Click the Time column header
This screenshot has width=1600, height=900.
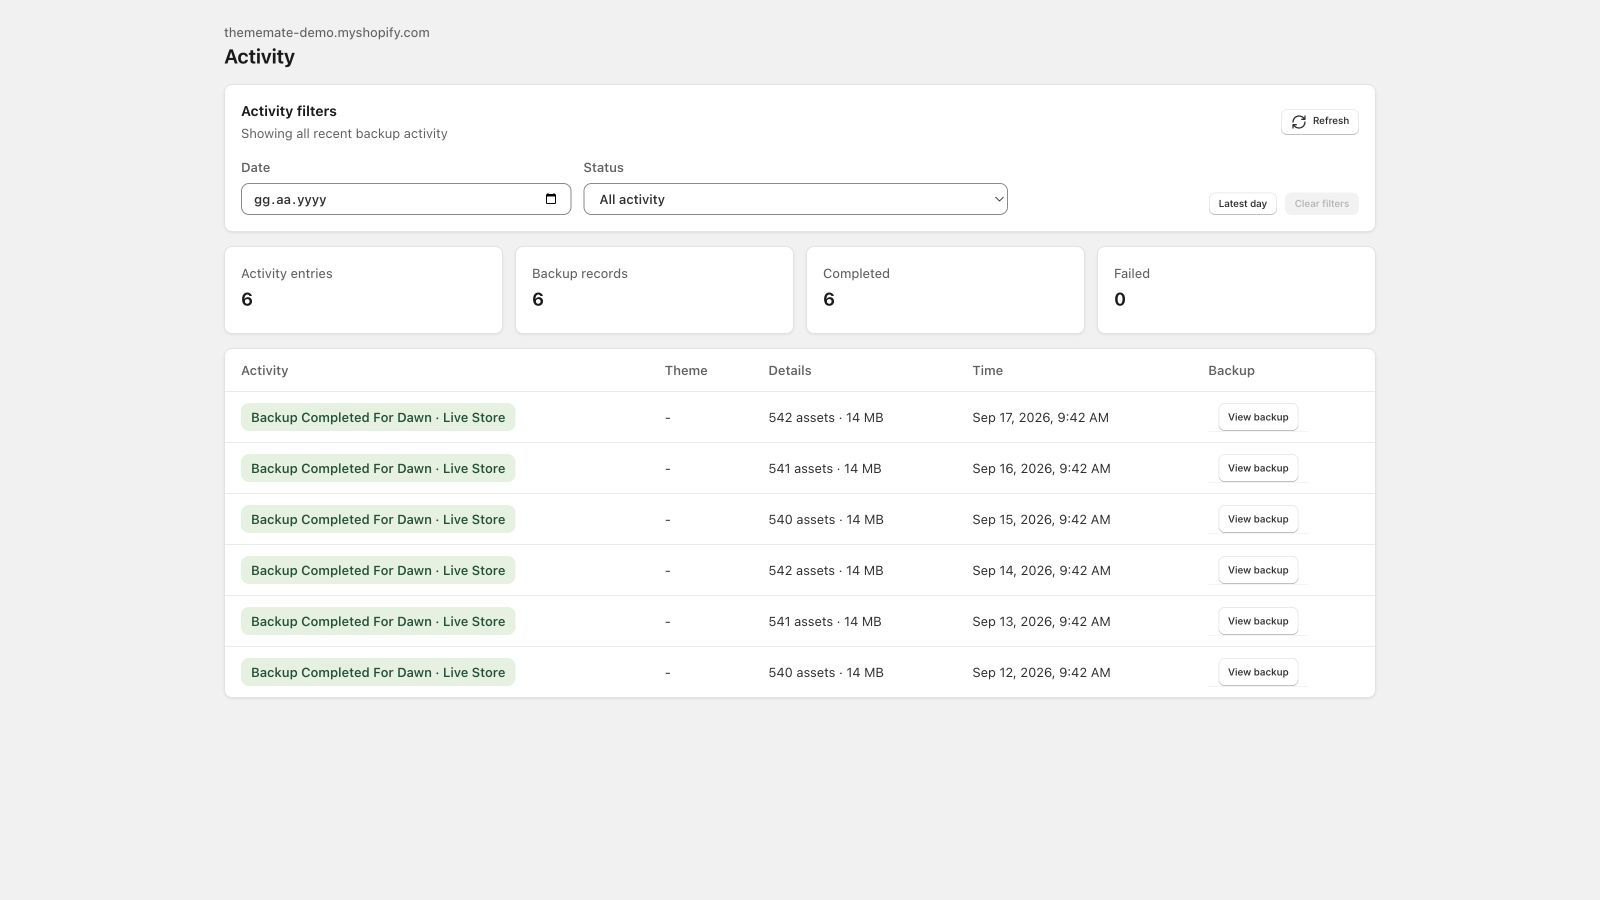pos(987,370)
